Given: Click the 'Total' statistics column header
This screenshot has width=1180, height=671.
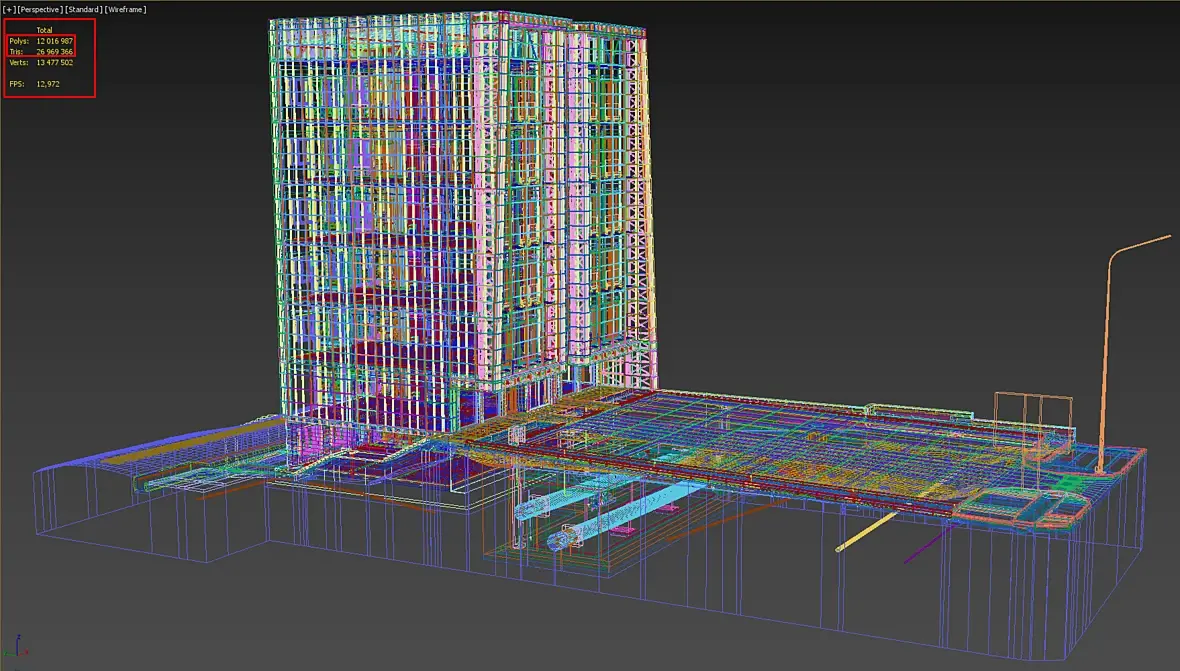Looking at the screenshot, I should click(44, 30).
